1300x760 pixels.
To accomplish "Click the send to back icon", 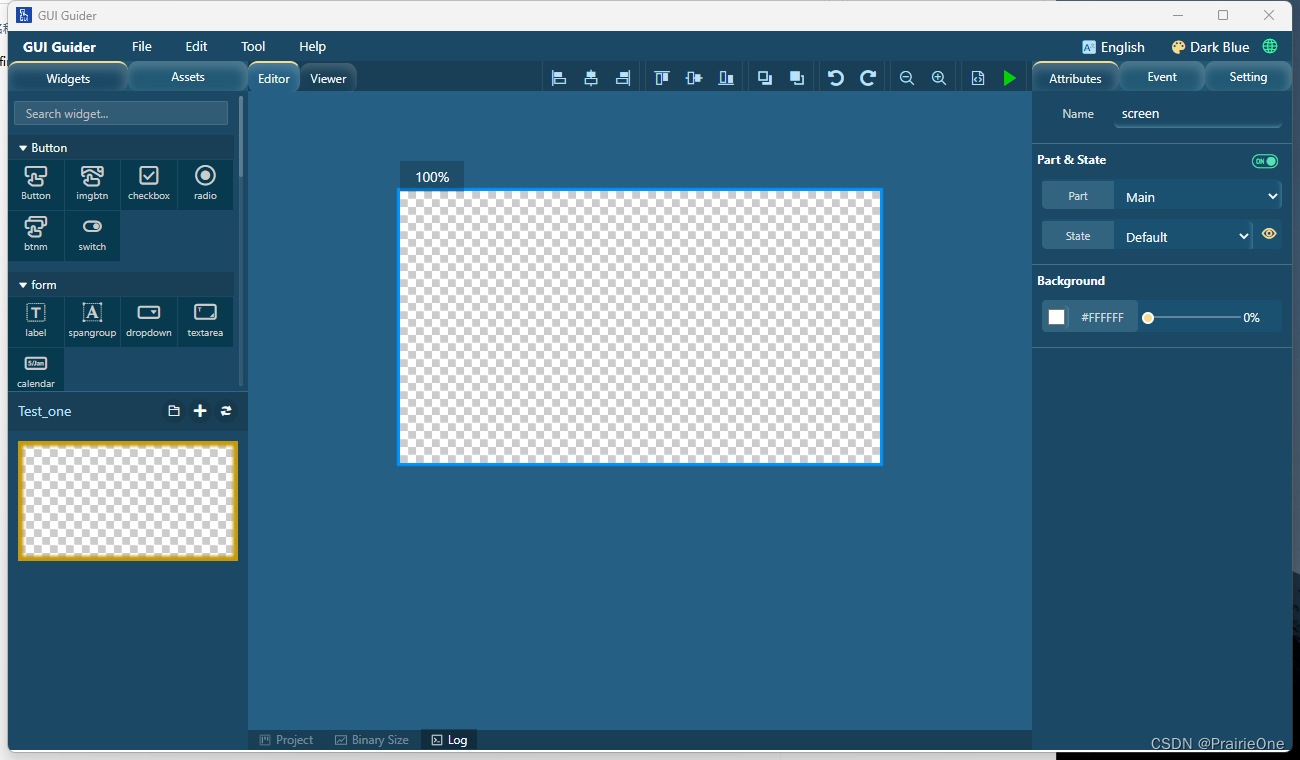I will (x=797, y=78).
